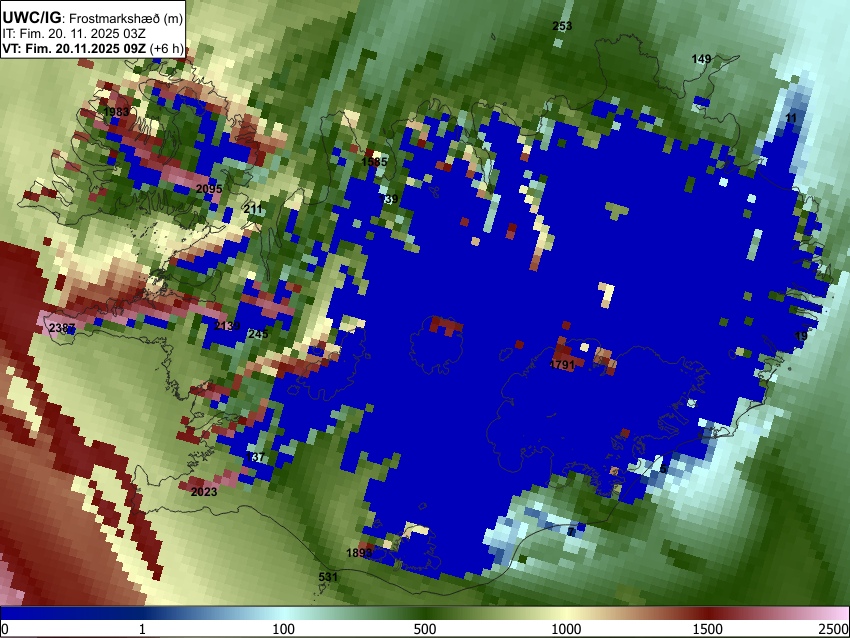Click the map value label 149
This screenshot has width=850, height=638.
click(x=701, y=59)
